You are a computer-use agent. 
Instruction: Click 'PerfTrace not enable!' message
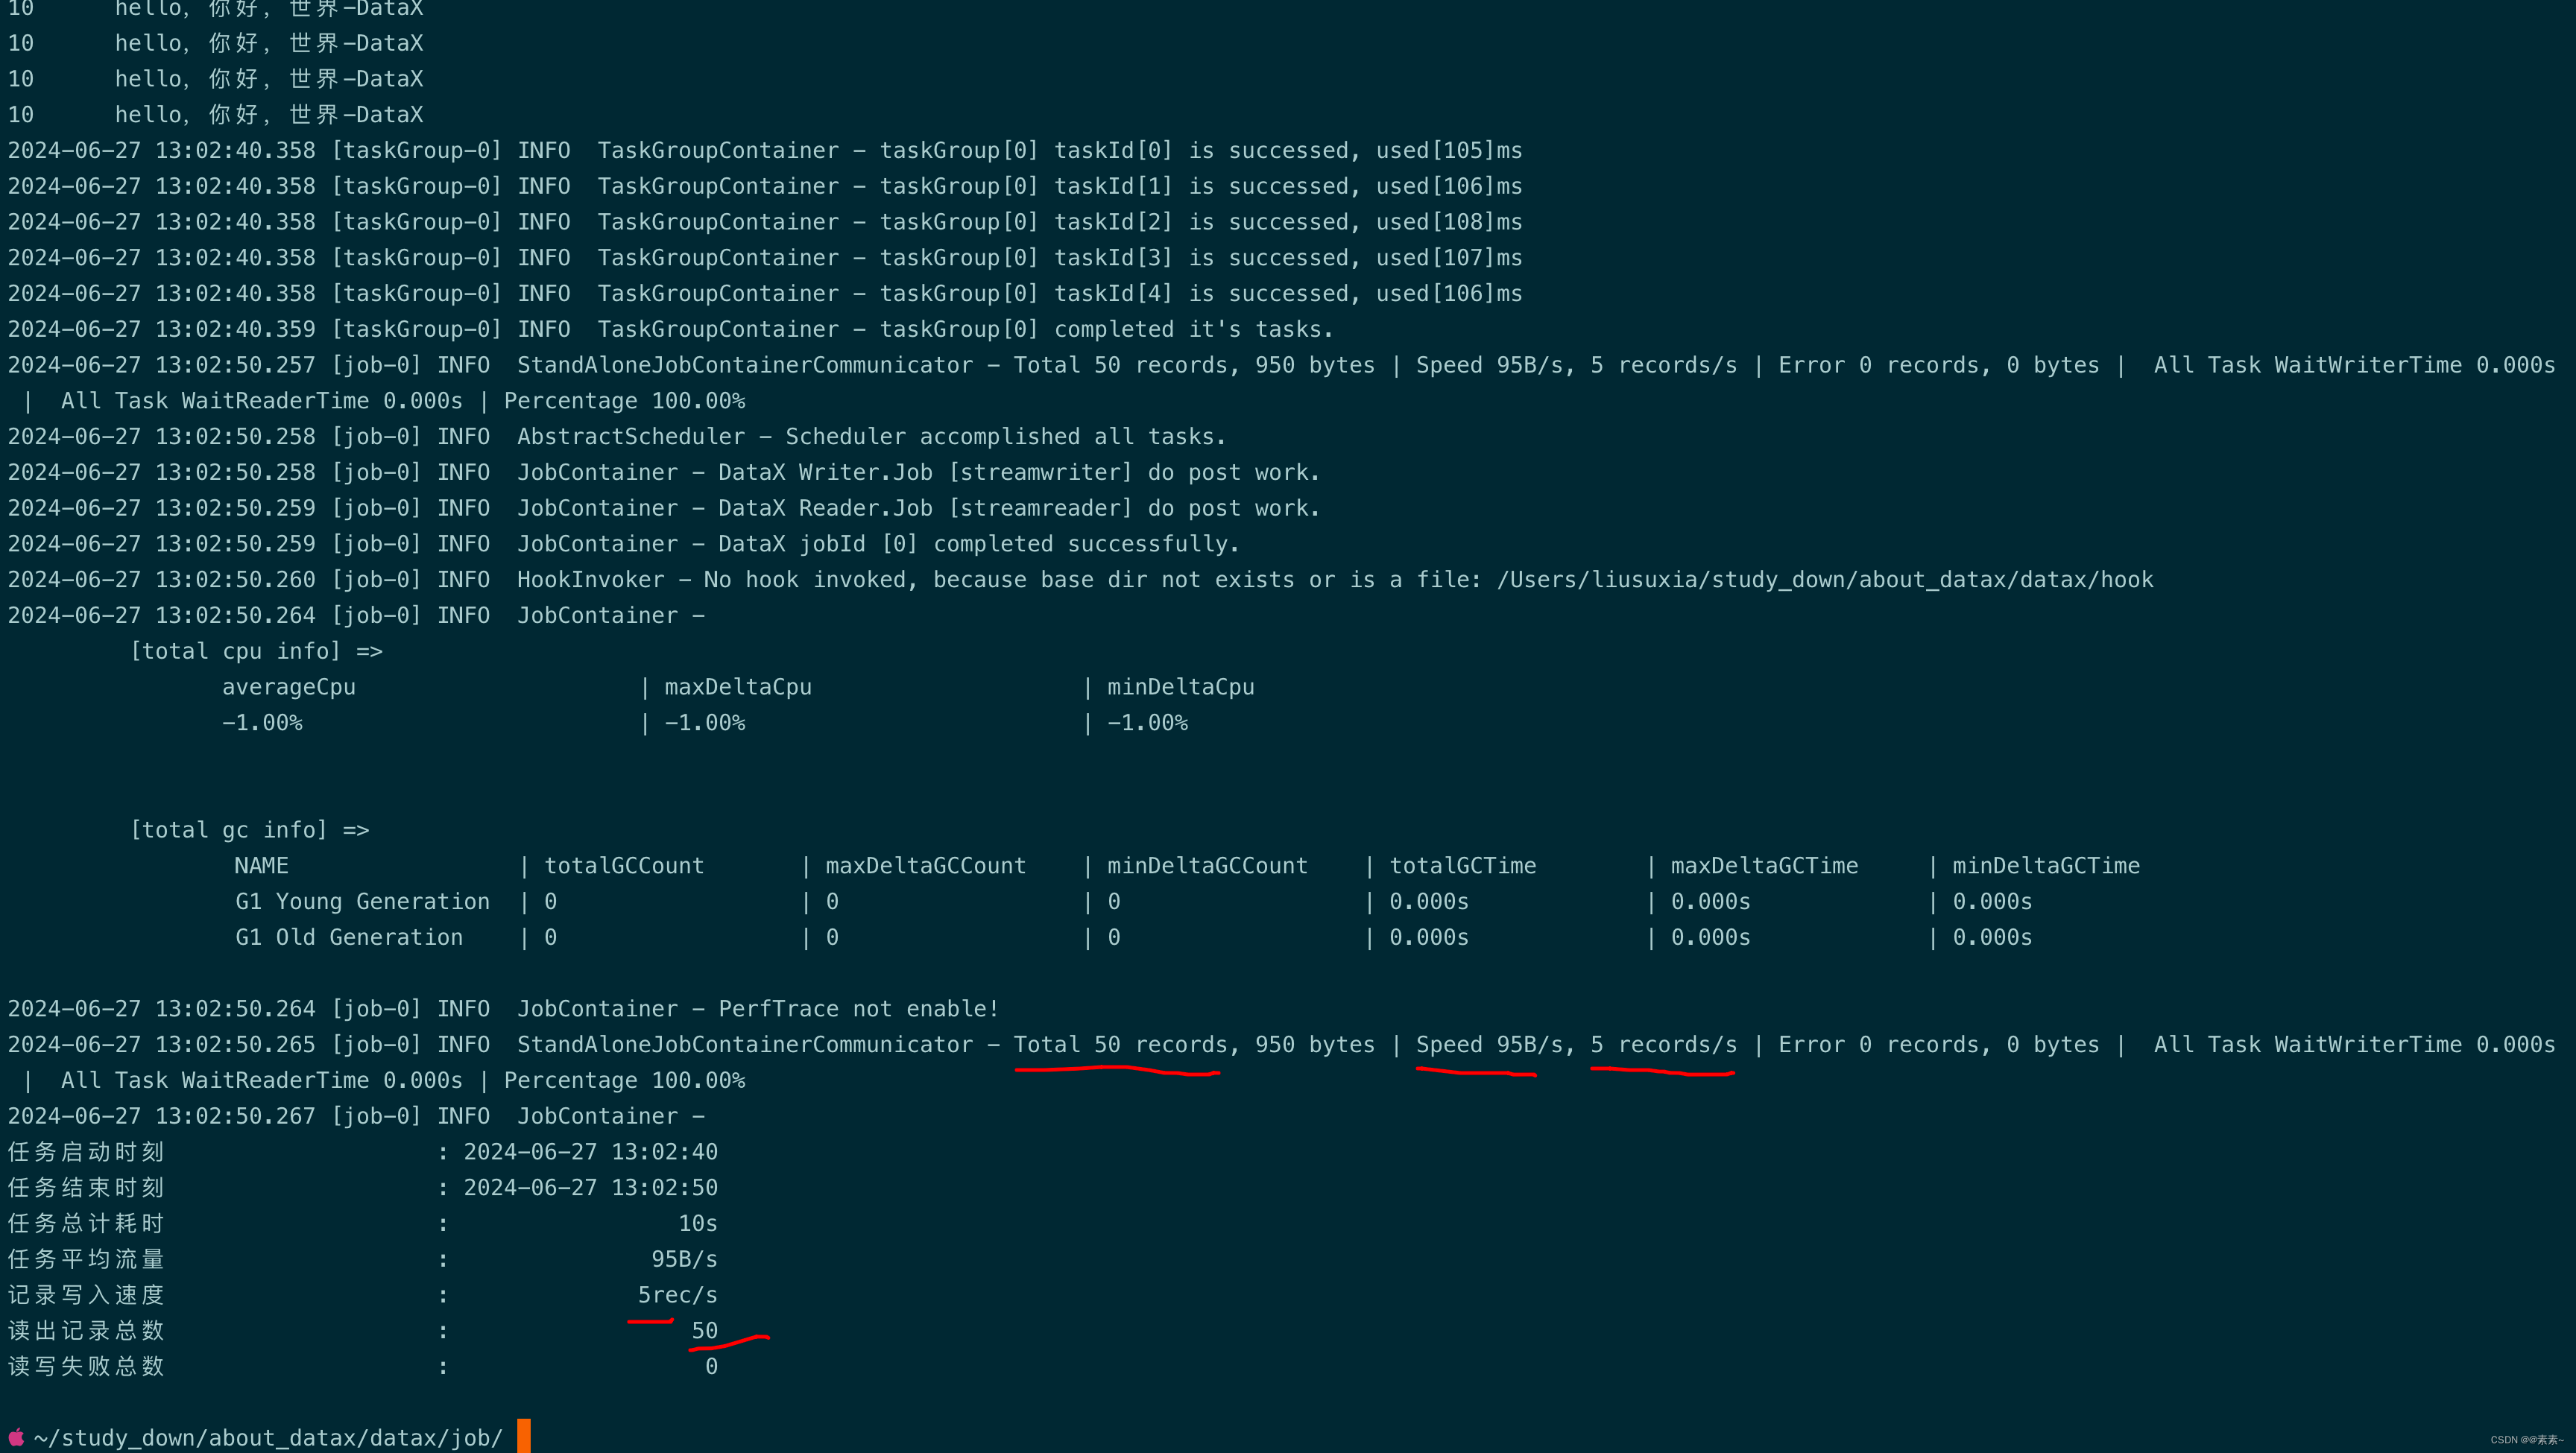coord(858,1009)
